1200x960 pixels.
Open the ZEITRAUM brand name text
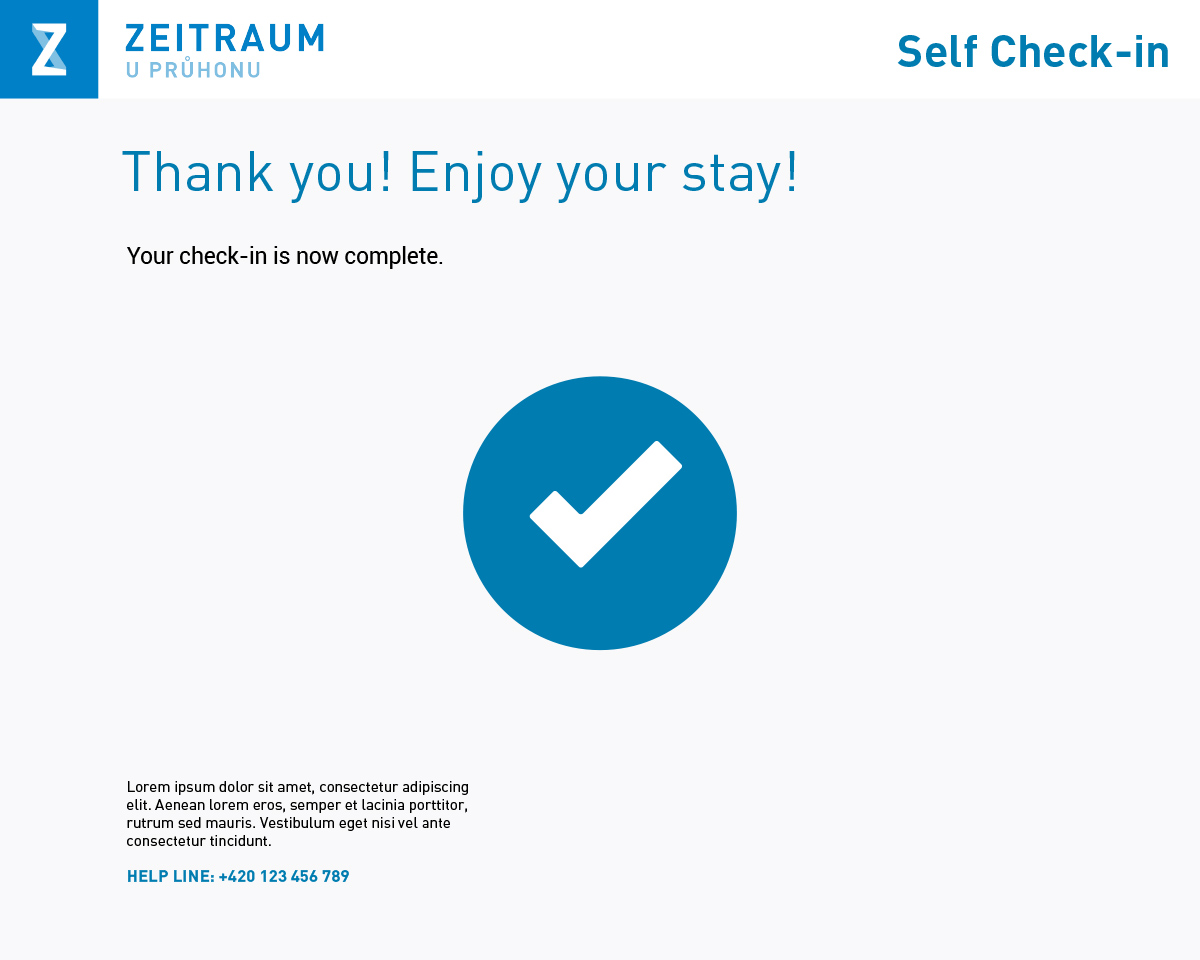point(225,38)
